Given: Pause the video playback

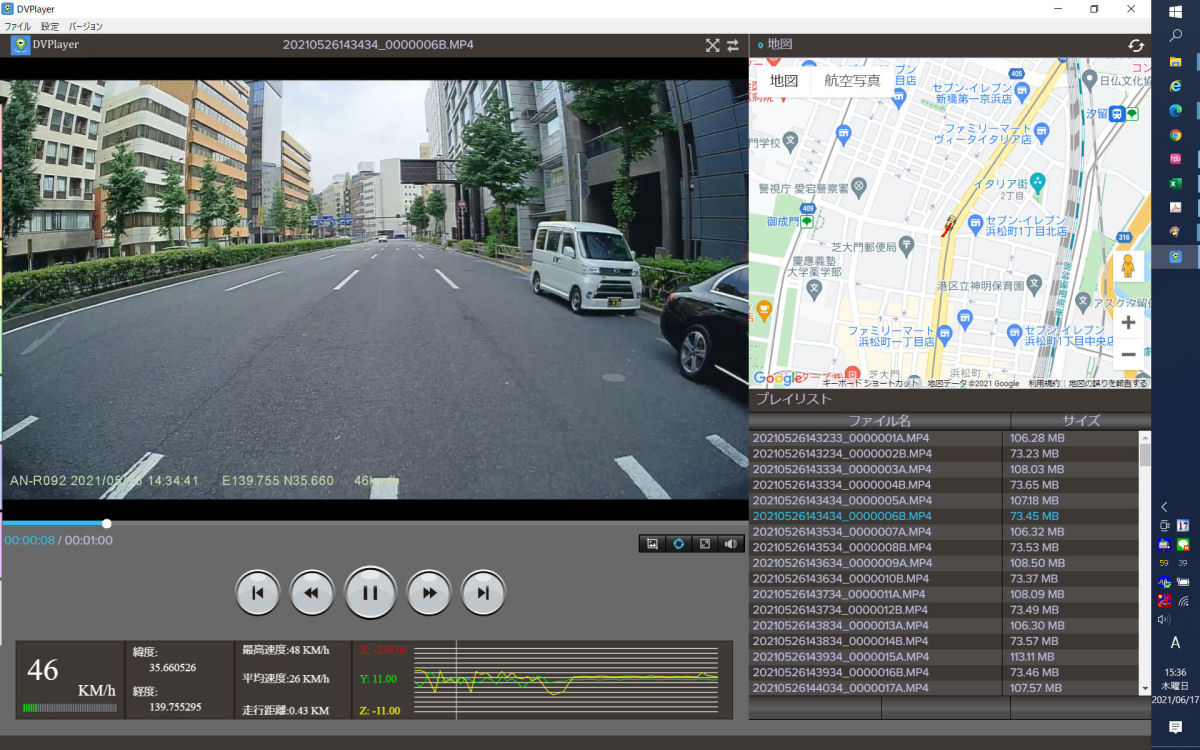Looking at the screenshot, I should tap(370, 593).
